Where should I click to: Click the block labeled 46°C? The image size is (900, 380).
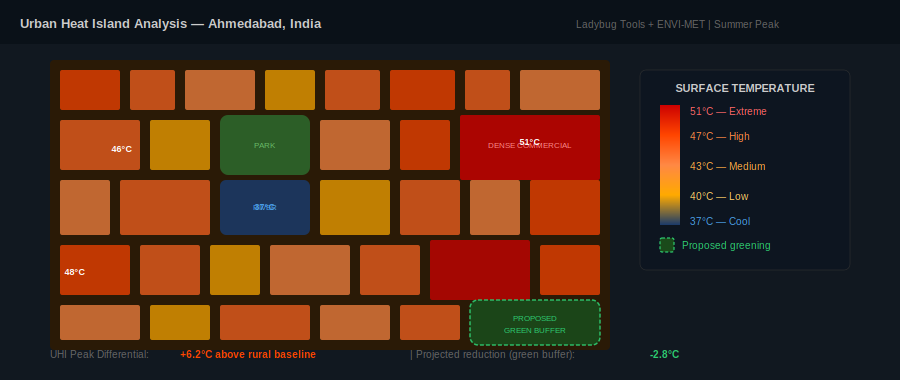coord(100,145)
